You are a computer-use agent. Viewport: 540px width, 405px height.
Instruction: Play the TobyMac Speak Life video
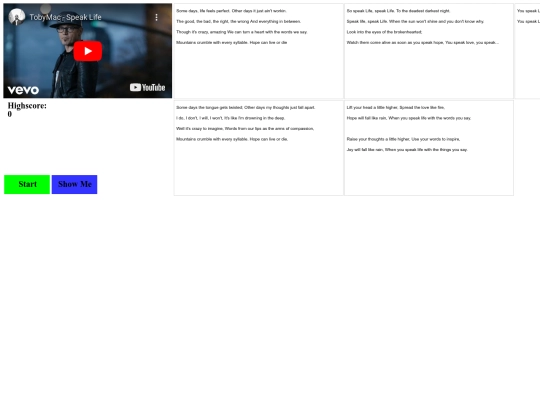pos(87,51)
